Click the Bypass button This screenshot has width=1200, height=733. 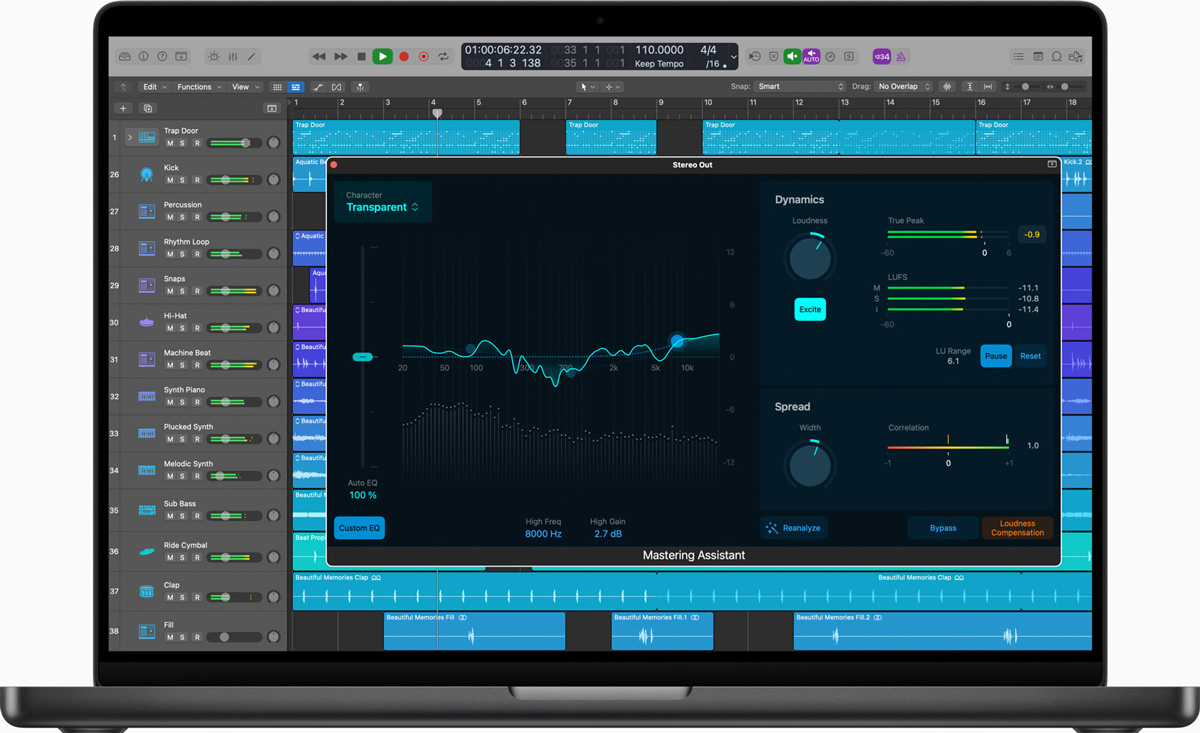943,528
